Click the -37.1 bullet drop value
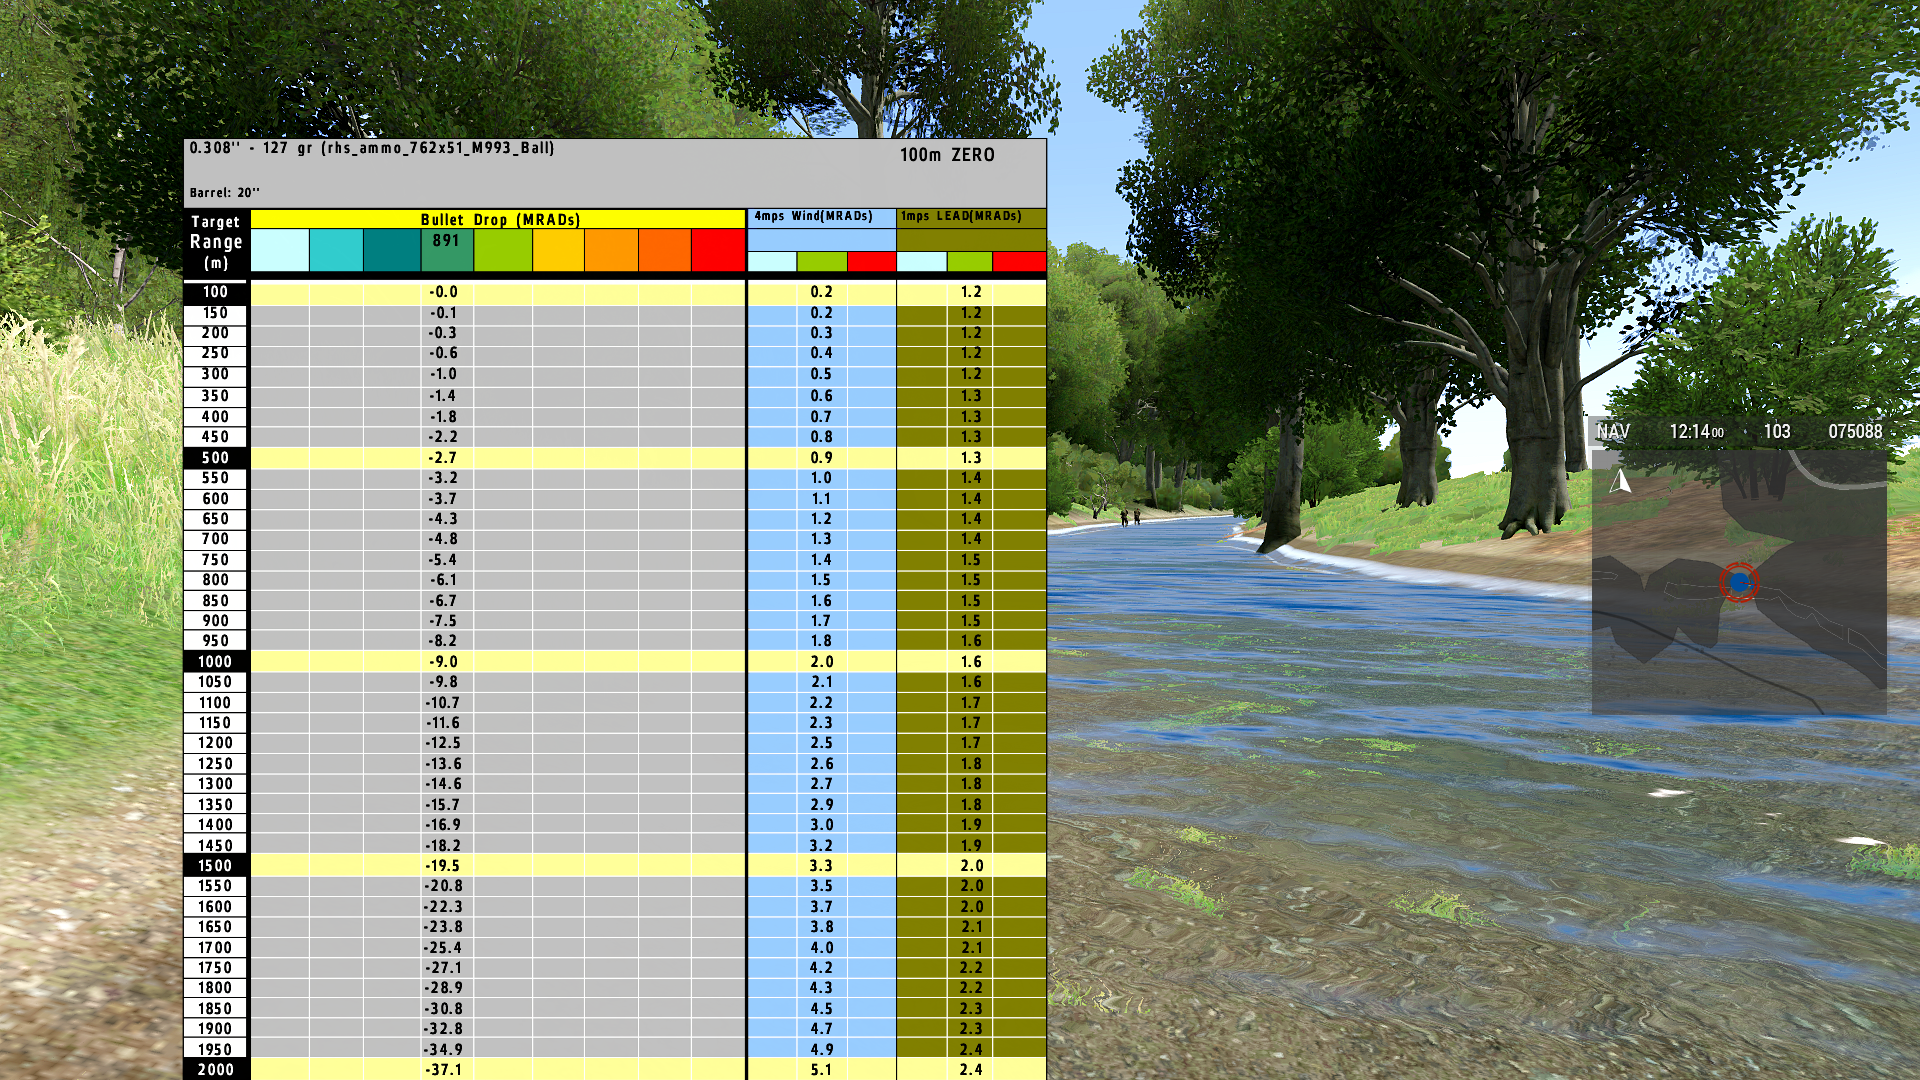Viewport: 1920px width, 1080px height. 444,1070
